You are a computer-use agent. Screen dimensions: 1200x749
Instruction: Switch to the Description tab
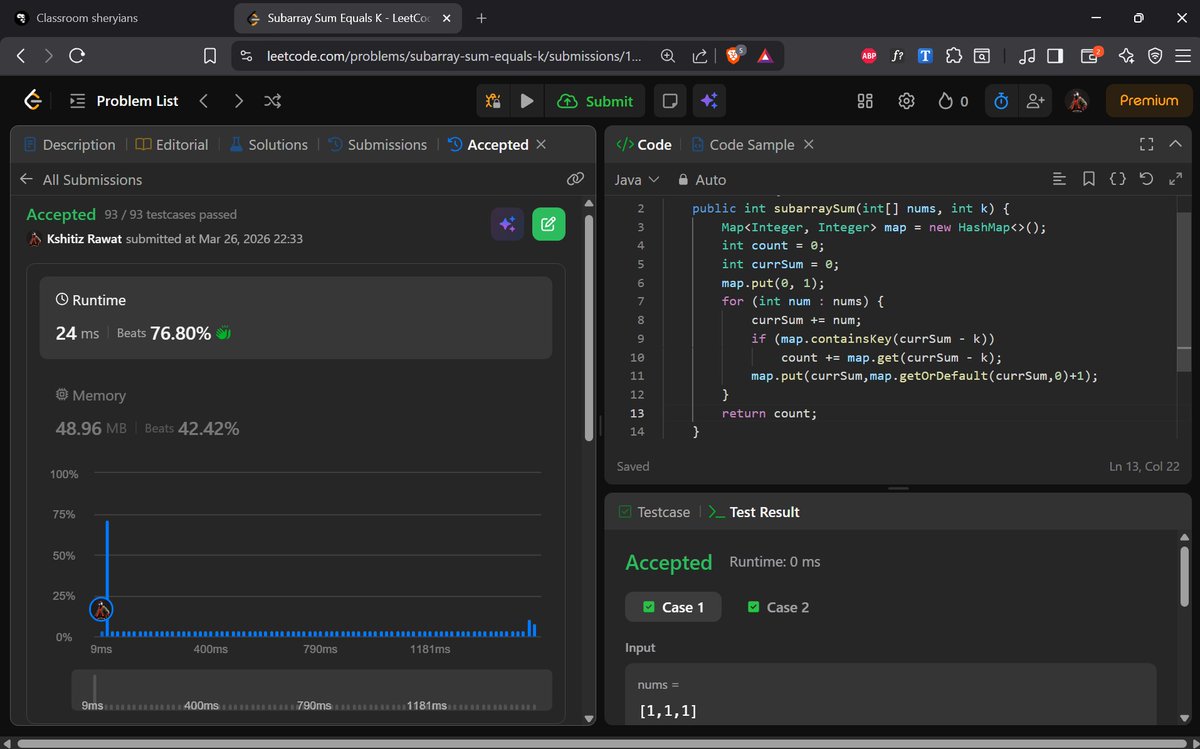click(x=69, y=144)
